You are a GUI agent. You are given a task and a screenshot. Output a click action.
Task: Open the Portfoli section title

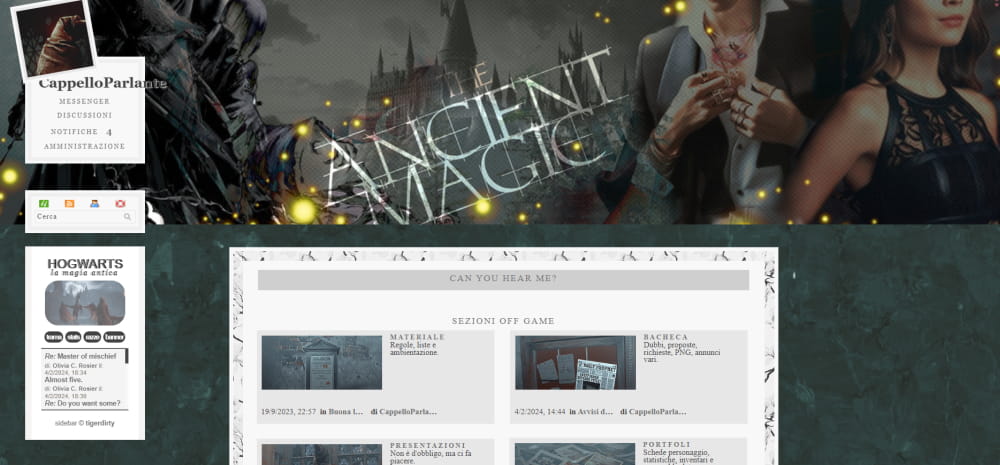[667, 445]
